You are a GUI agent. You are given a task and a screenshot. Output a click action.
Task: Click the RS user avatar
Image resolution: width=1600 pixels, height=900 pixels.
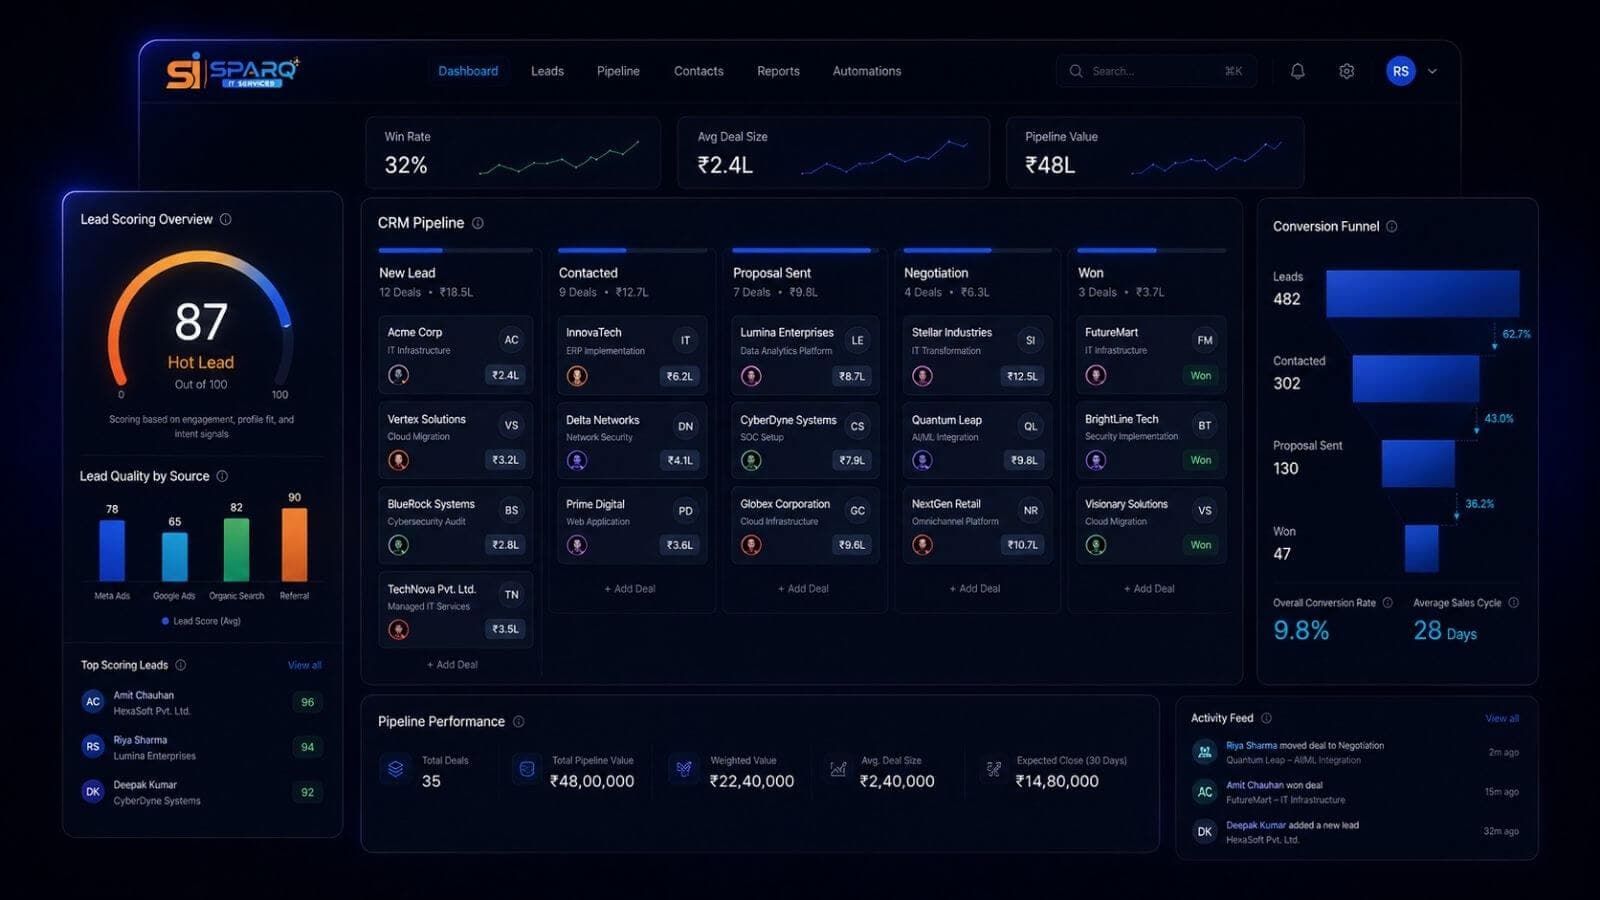[1400, 71]
